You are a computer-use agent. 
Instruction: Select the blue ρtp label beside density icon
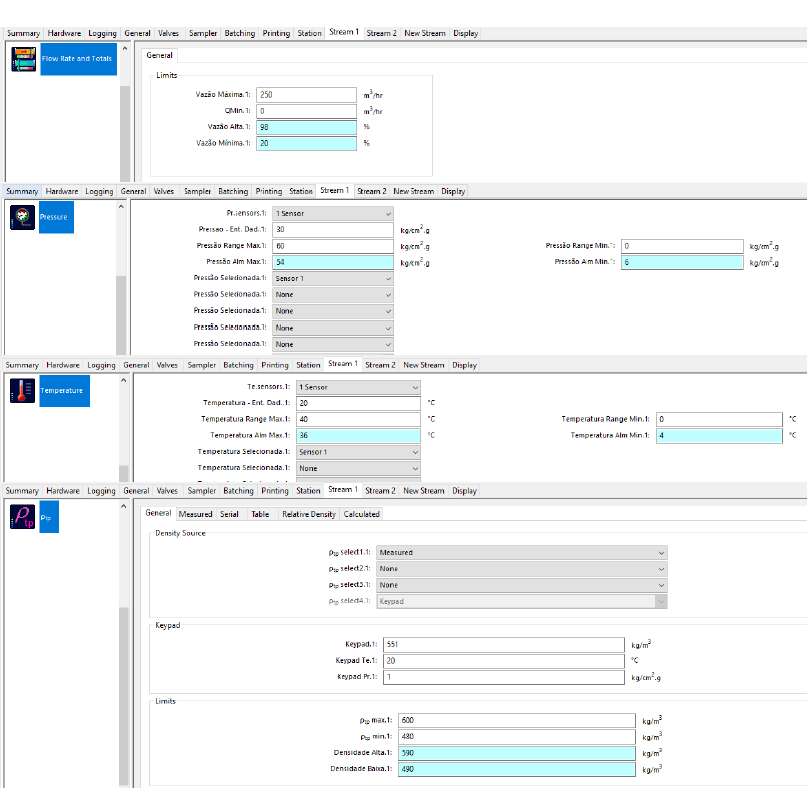pos(49,517)
